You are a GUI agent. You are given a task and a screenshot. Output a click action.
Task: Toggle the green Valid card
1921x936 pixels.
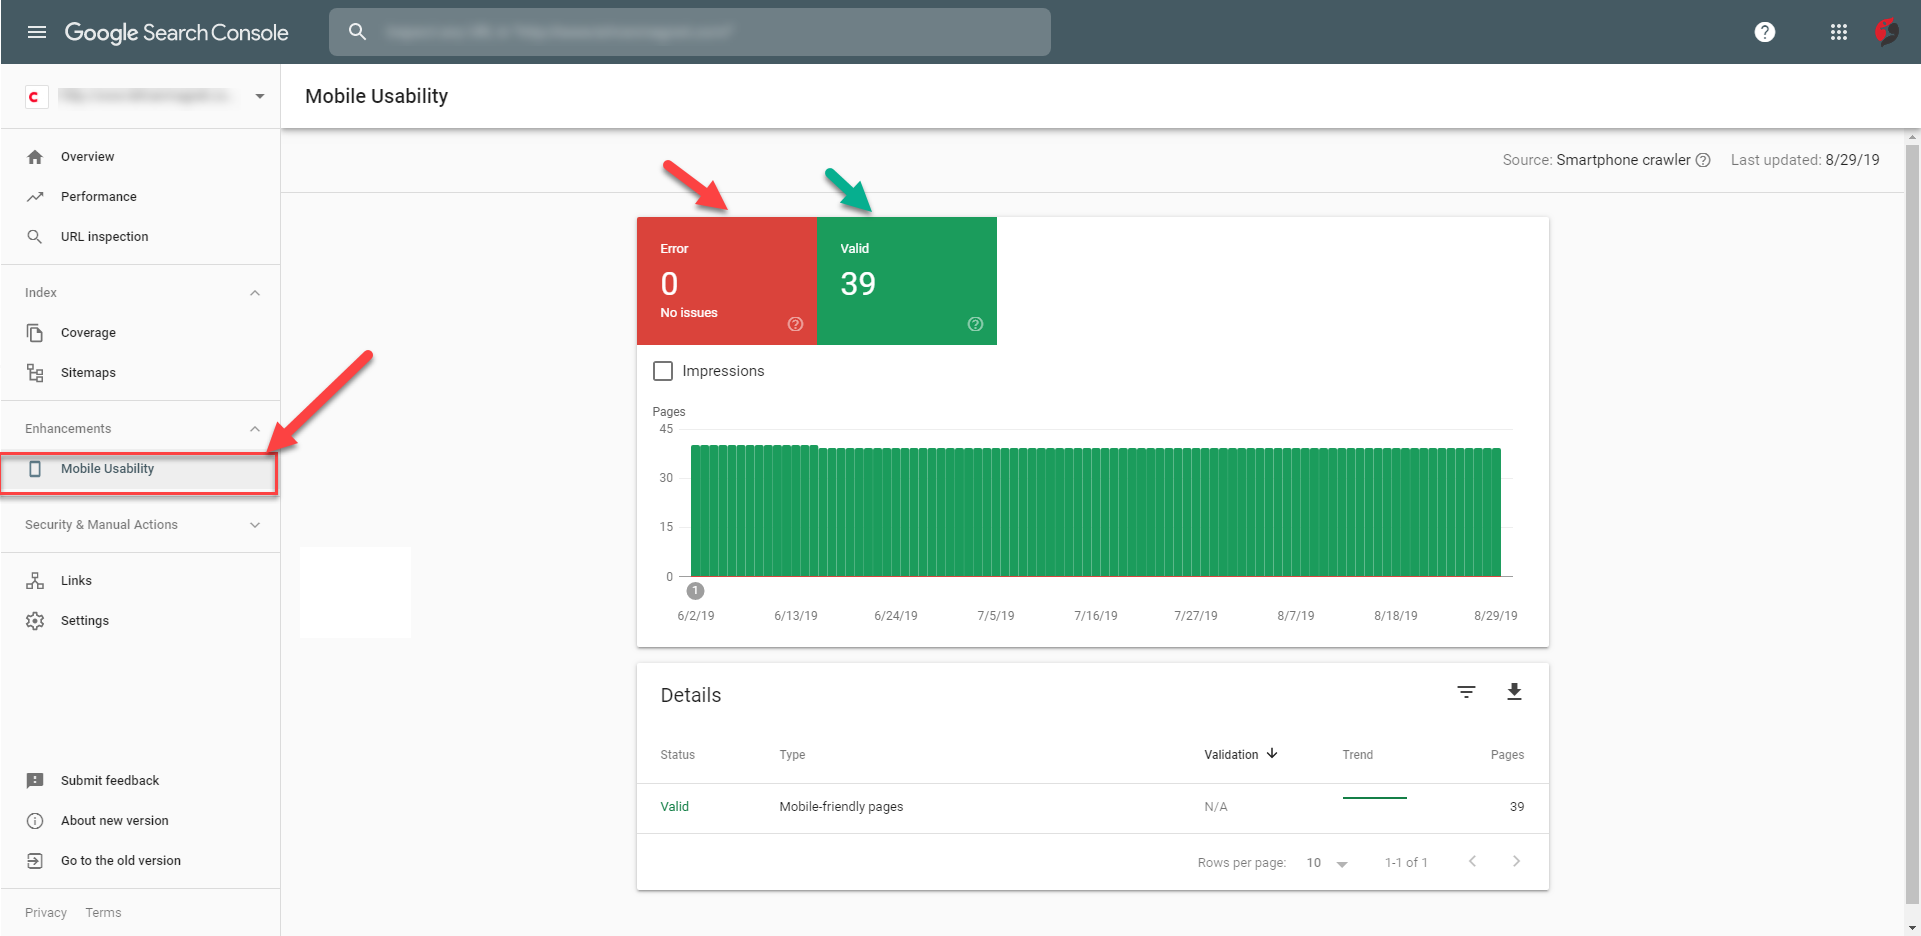(907, 281)
